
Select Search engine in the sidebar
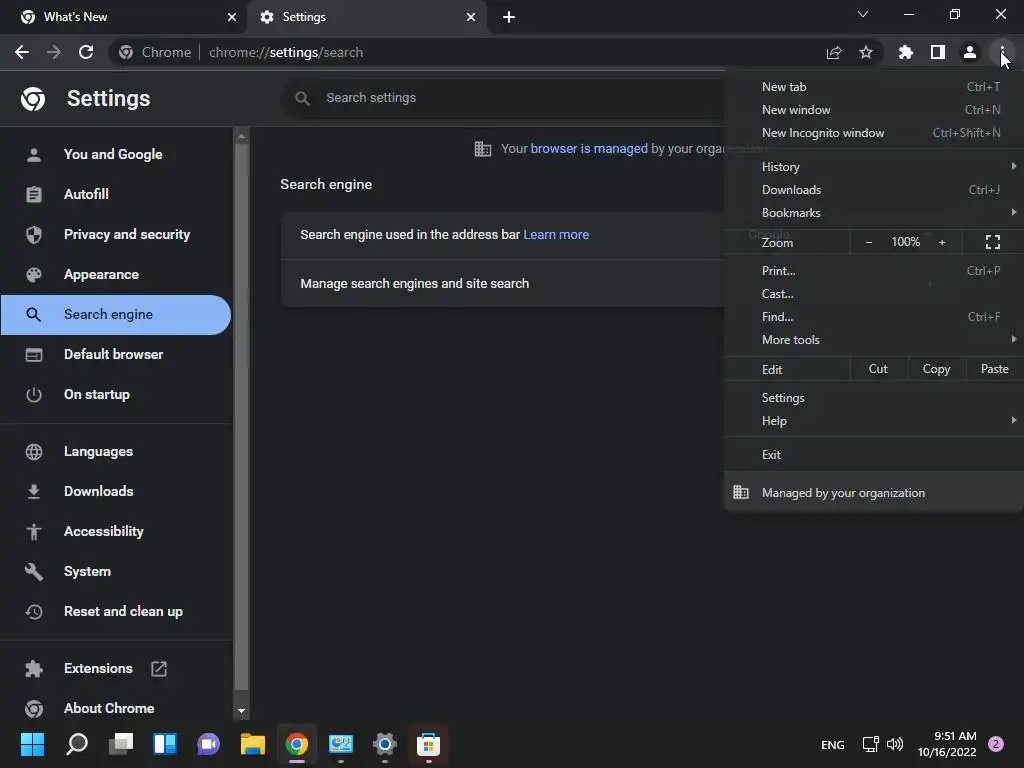click(116, 315)
